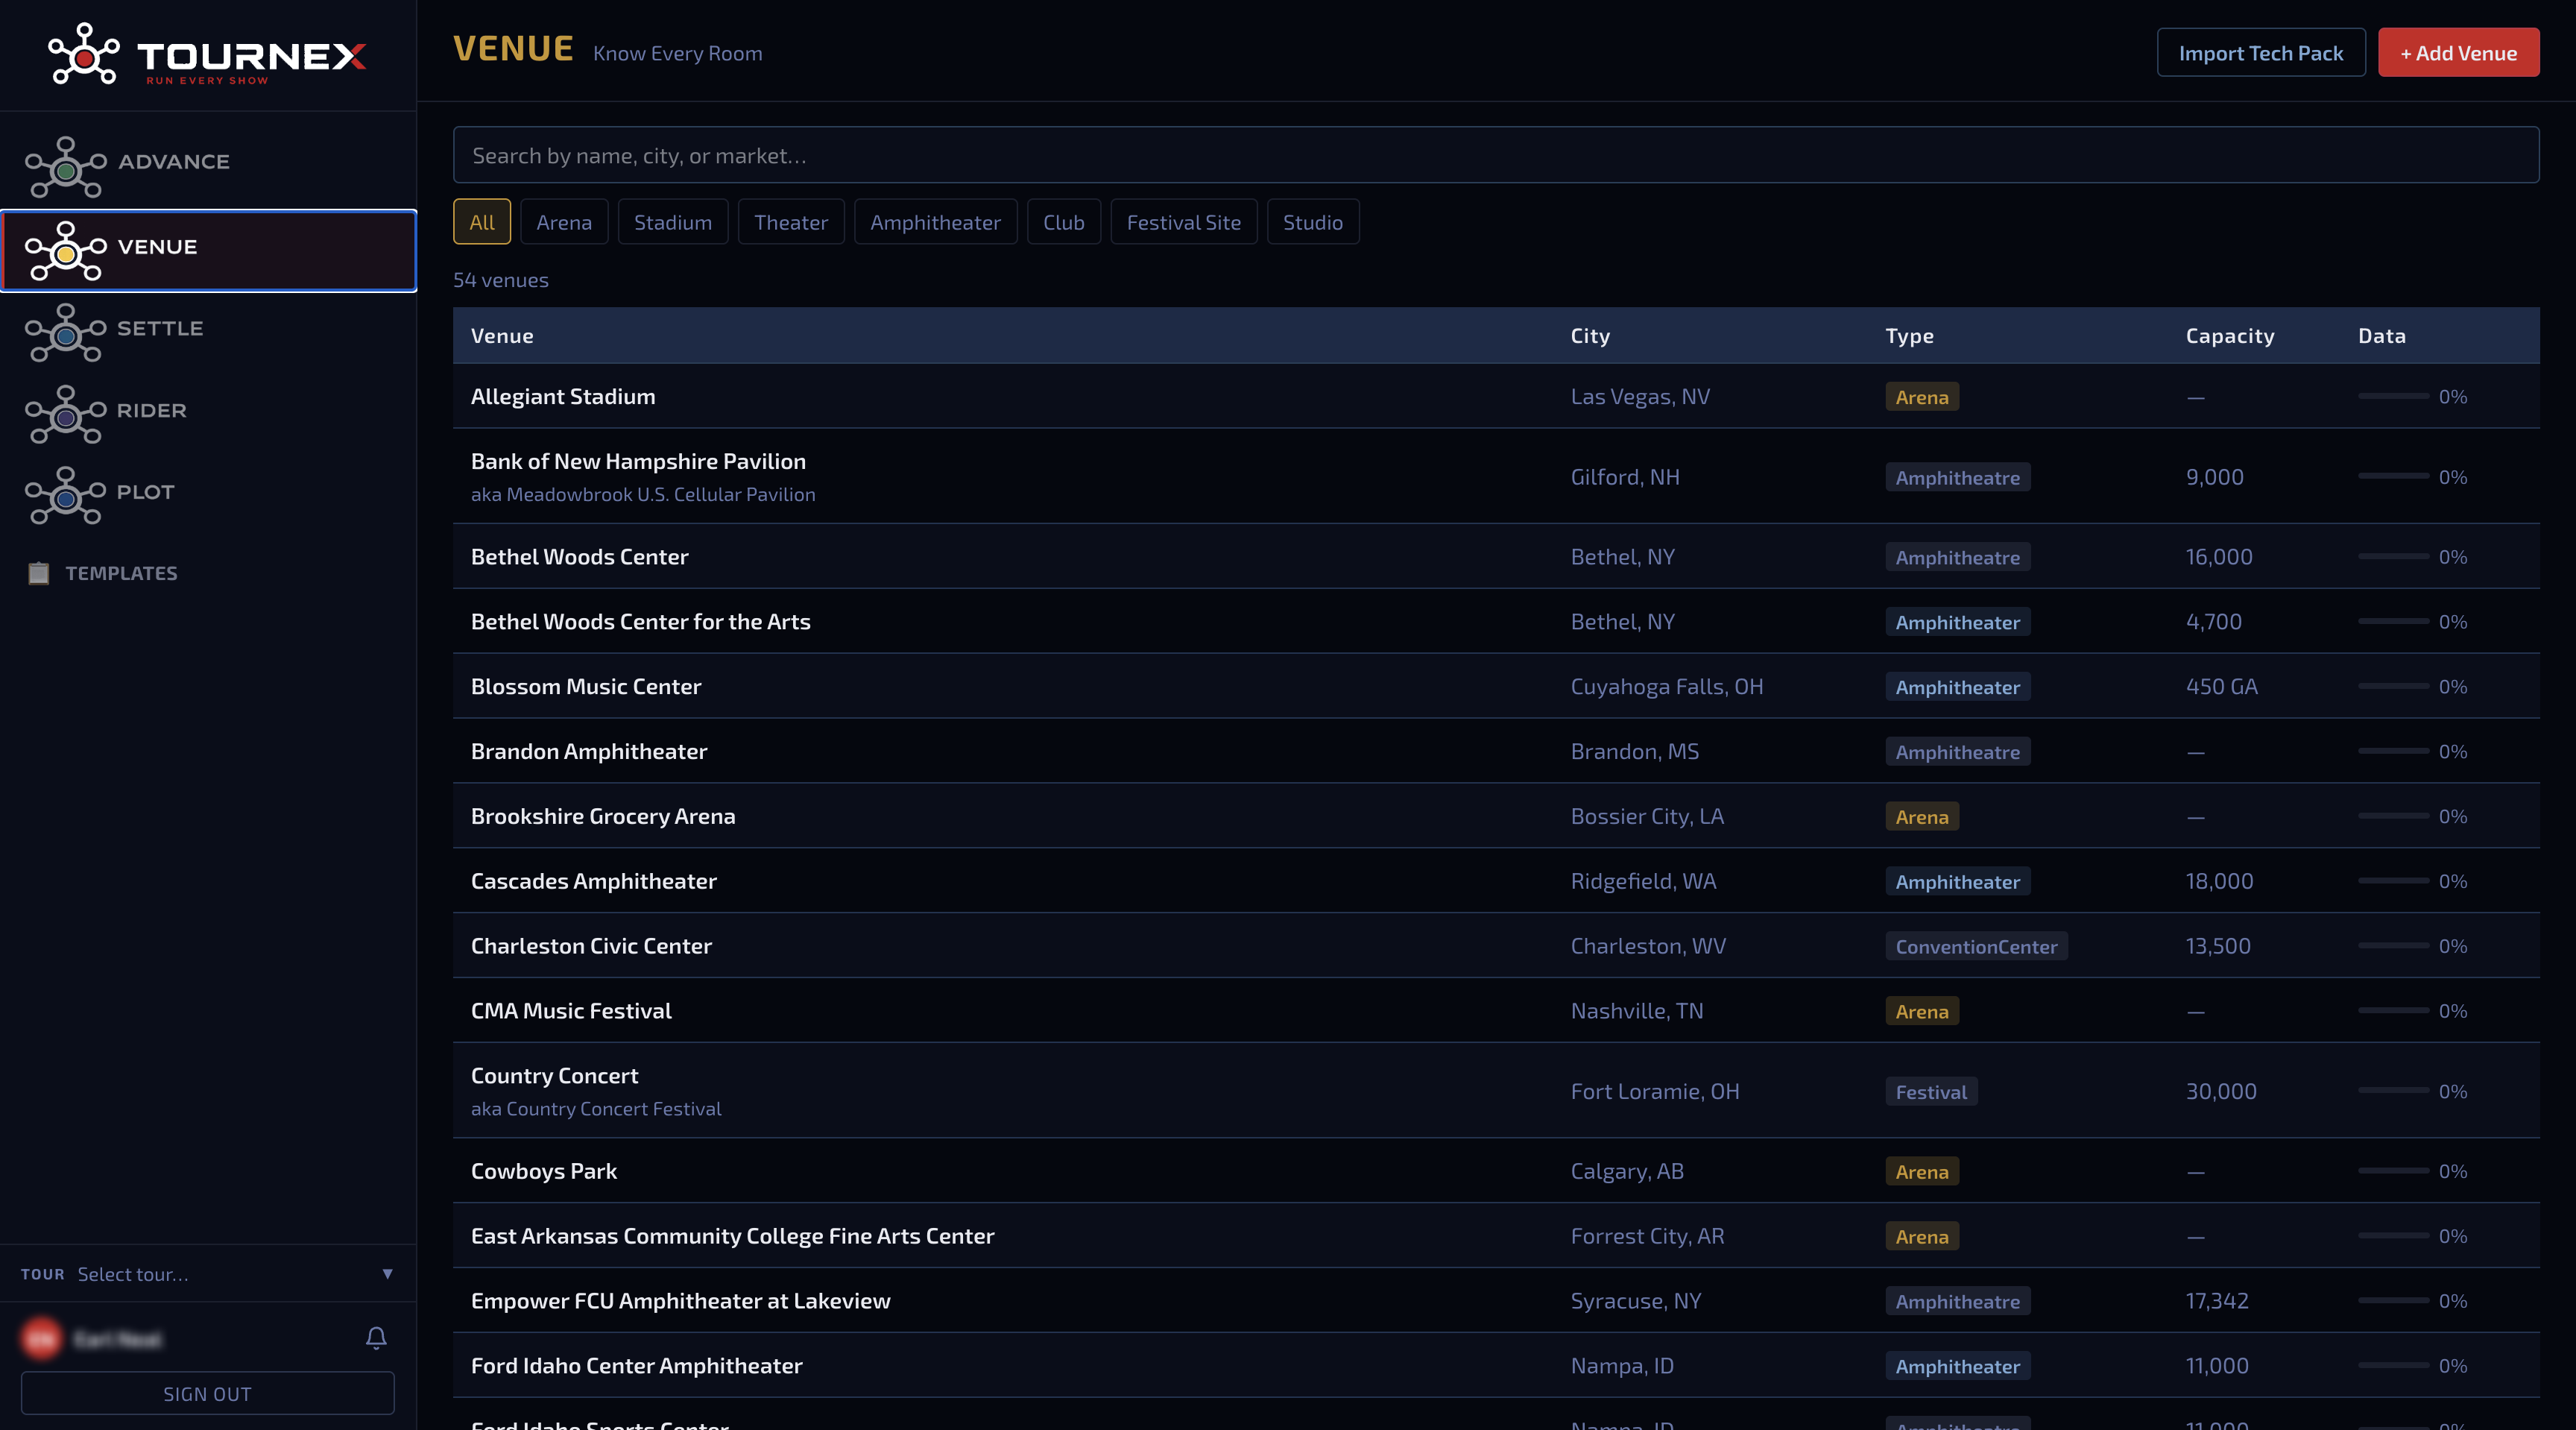The width and height of the screenshot is (2576, 1430).
Task: Toggle the All venue filter chip
Action: (482, 222)
